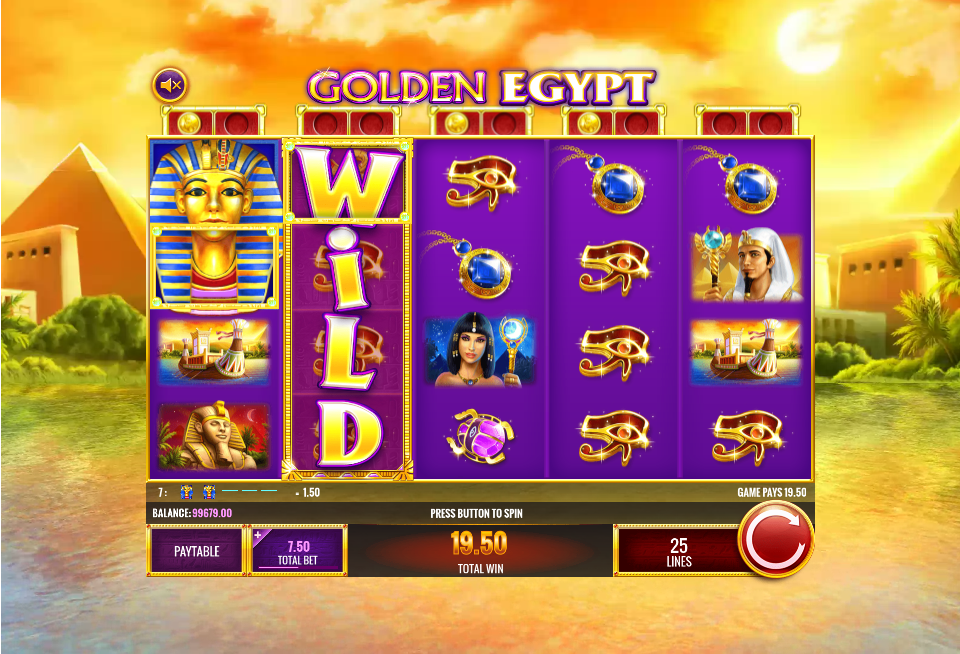Click the expanded WILD reel
The height and width of the screenshot is (654, 960).
tap(347, 309)
